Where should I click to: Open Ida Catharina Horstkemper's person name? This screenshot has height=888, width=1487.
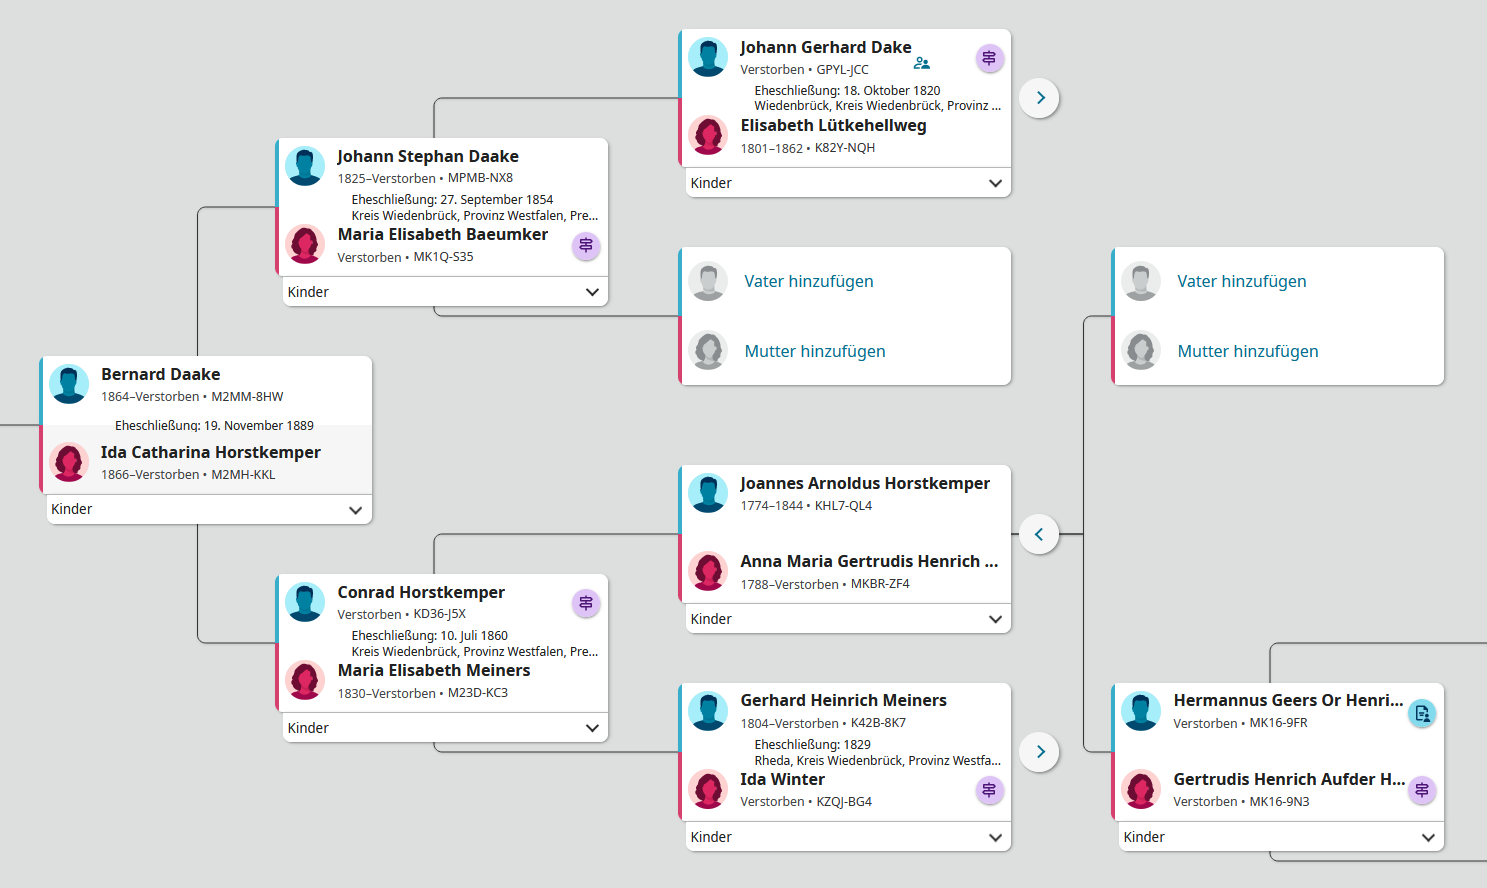pos(210,452)
